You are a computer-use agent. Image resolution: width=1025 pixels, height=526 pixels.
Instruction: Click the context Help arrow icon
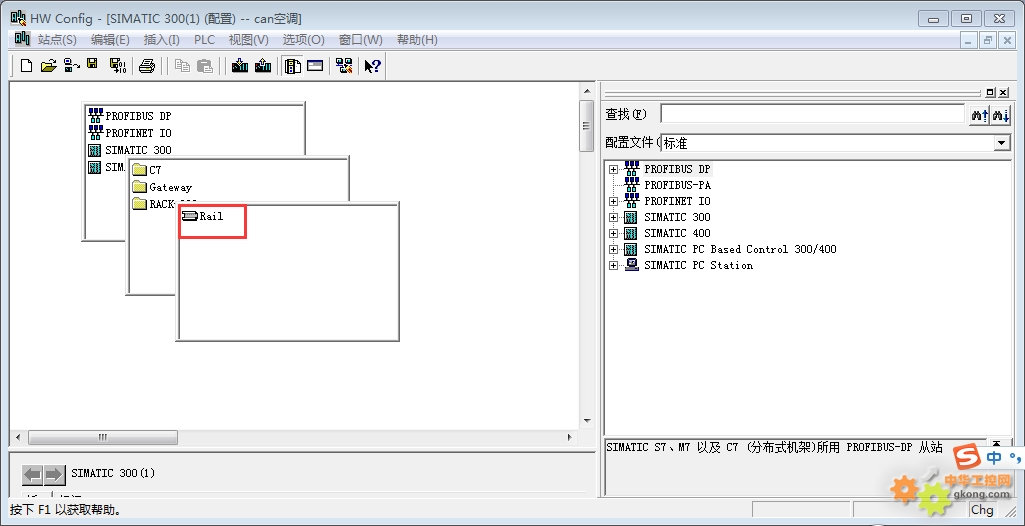point(373,65)
